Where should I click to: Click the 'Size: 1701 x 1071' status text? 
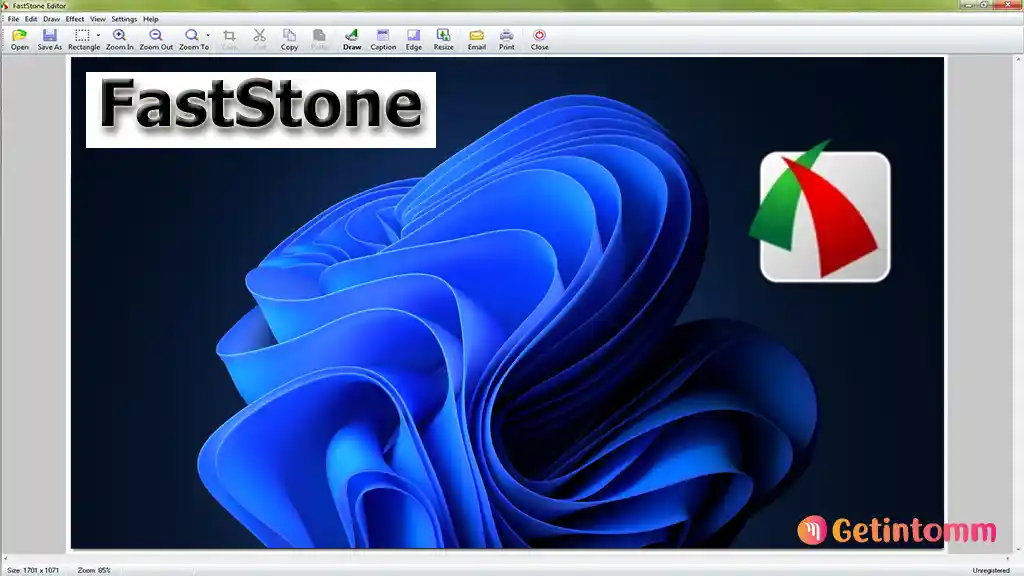(33, 570)
